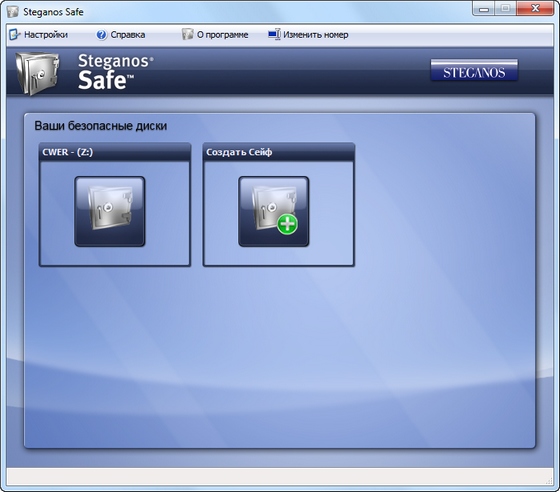
Task: Click the resize grip in status bar
Action: [x=549, y=481]
